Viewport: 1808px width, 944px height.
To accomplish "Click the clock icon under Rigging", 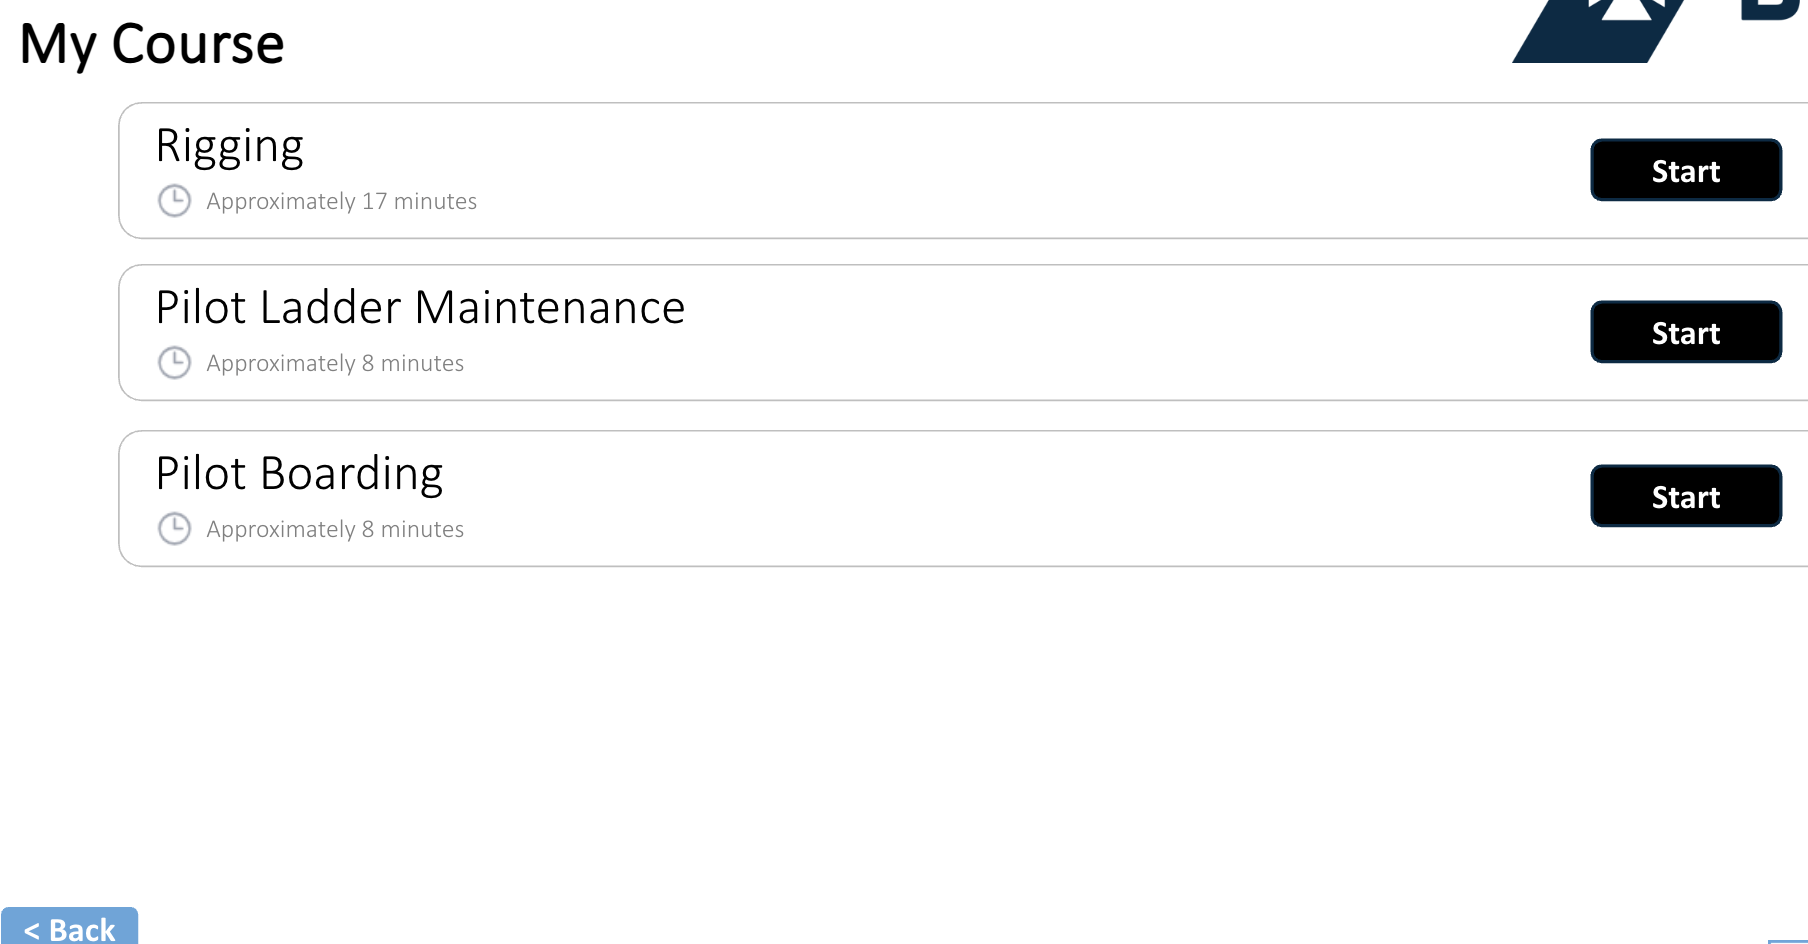I will coord(174,201).
